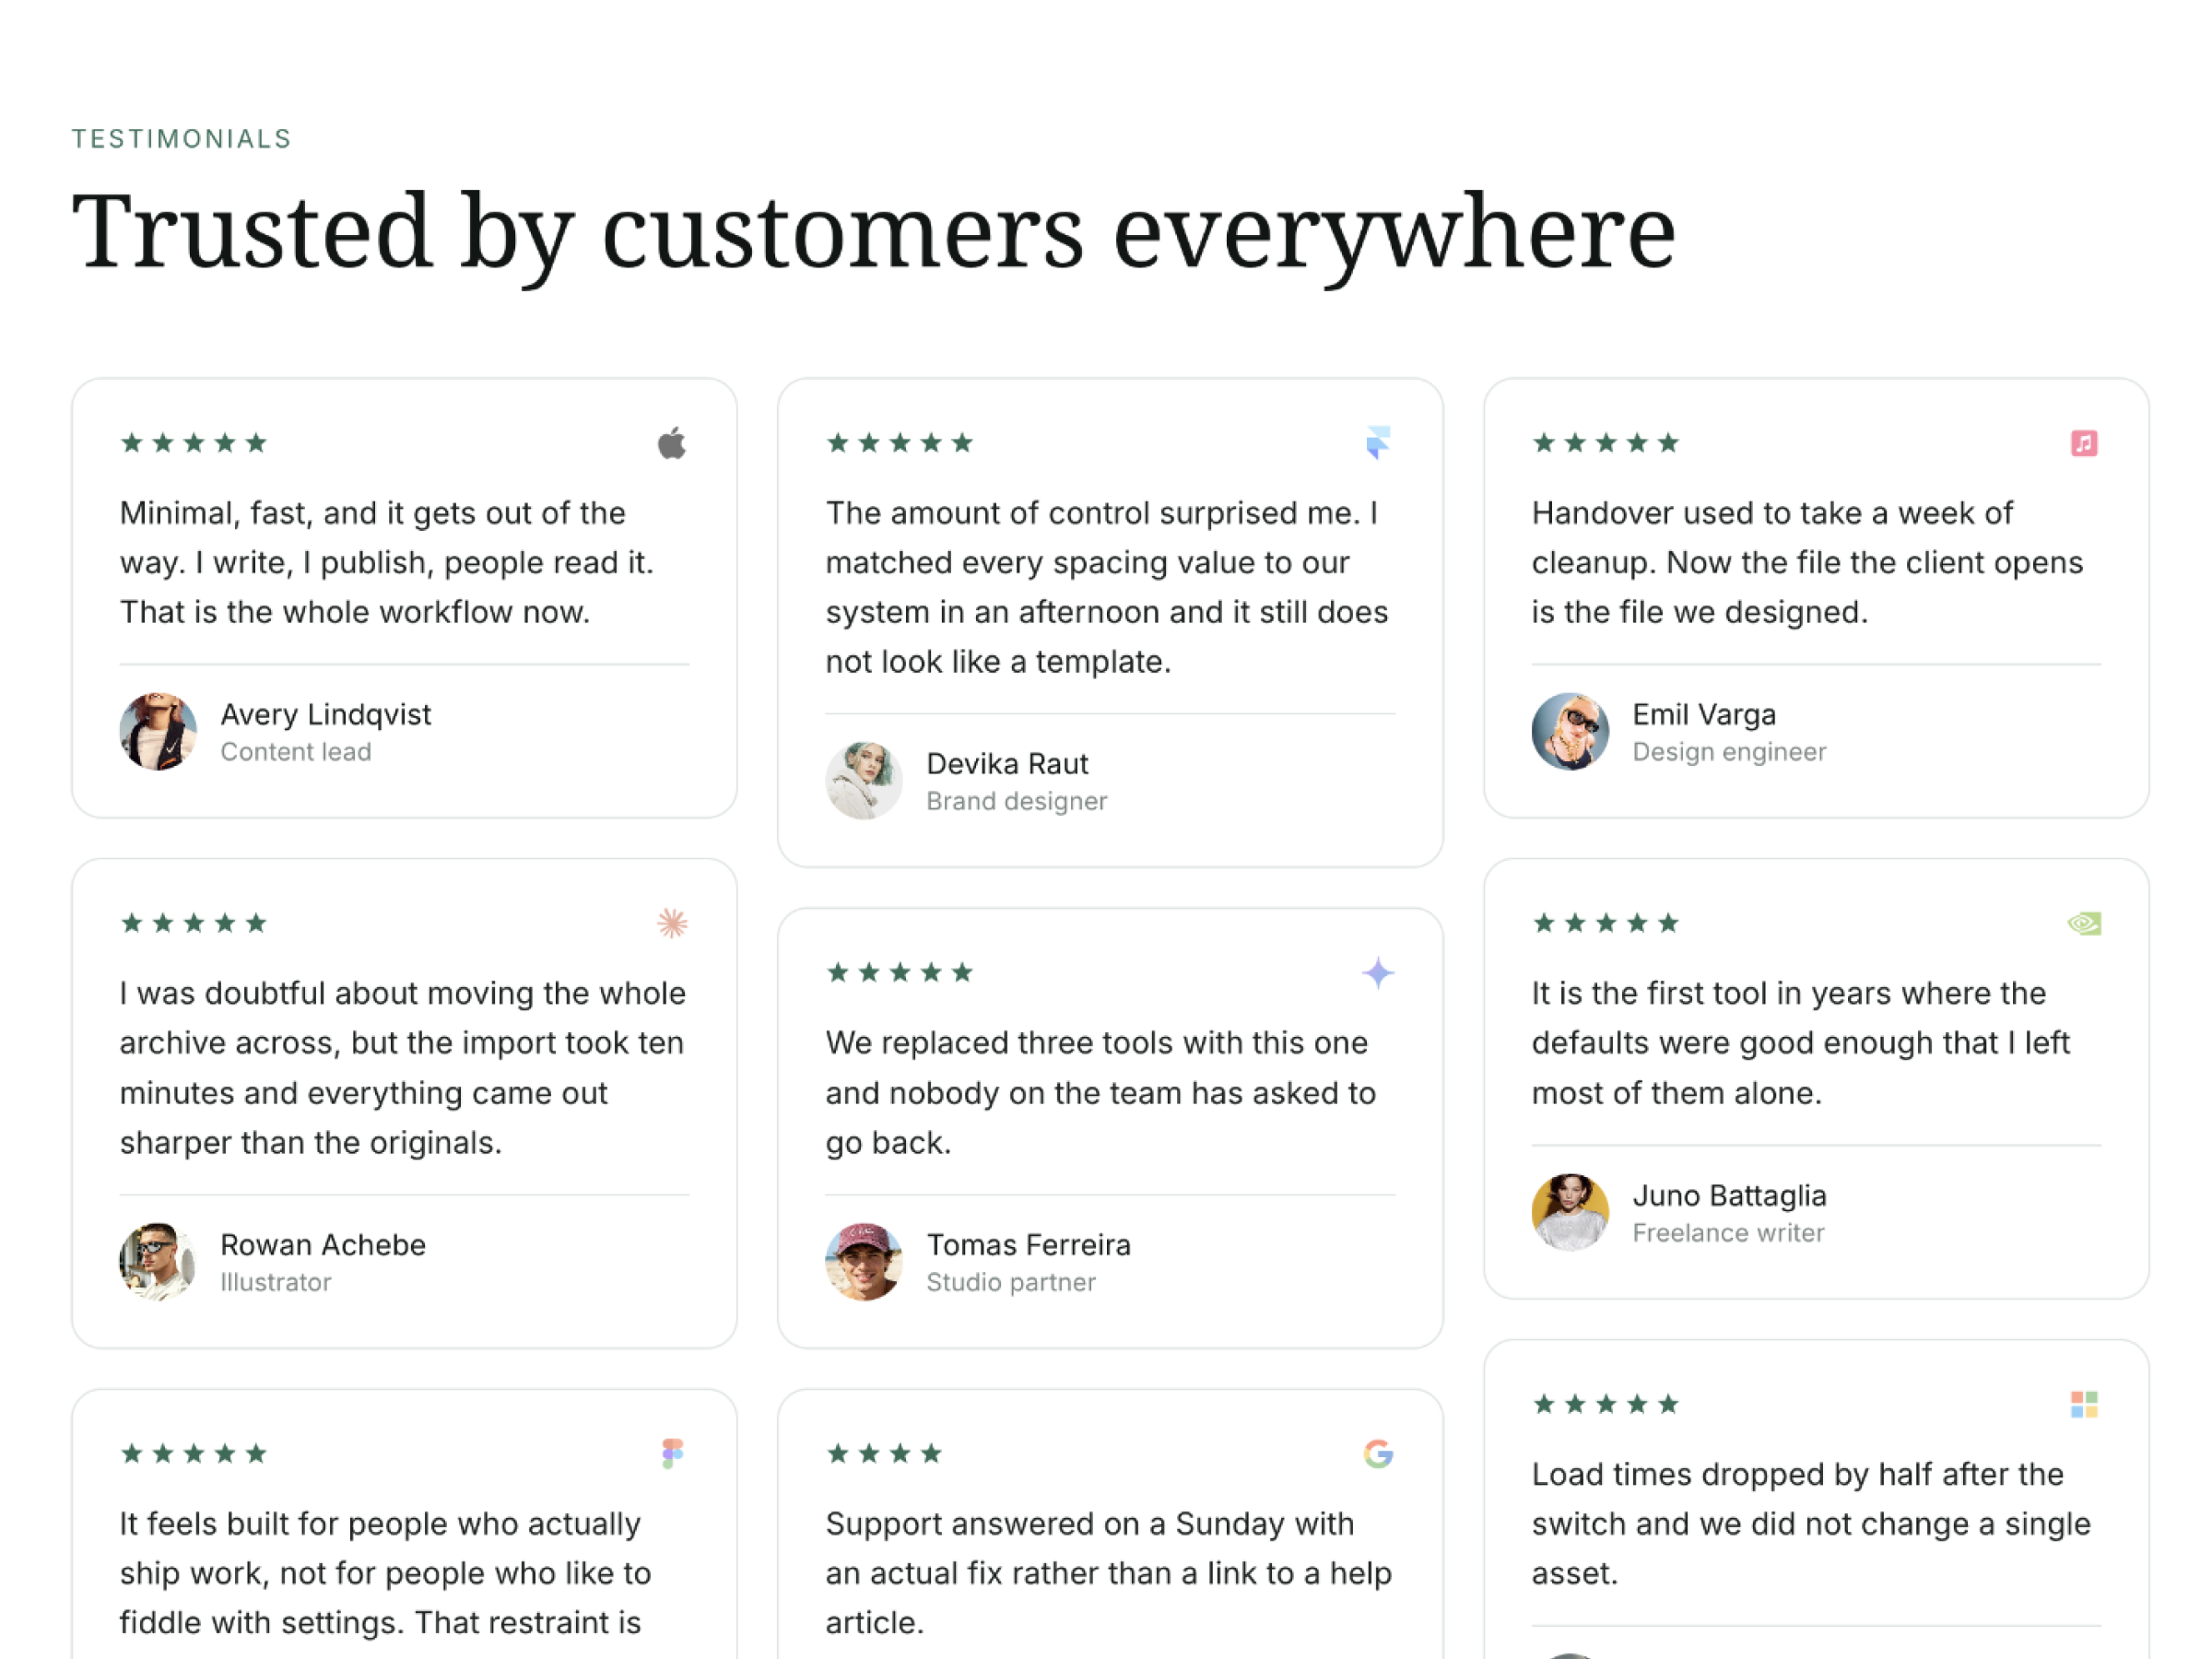Image resolution: width=2212 pixels, height=1659 pixels.
Task: Open Rowan Achebe's avatar image
Action: (158, 1261)
